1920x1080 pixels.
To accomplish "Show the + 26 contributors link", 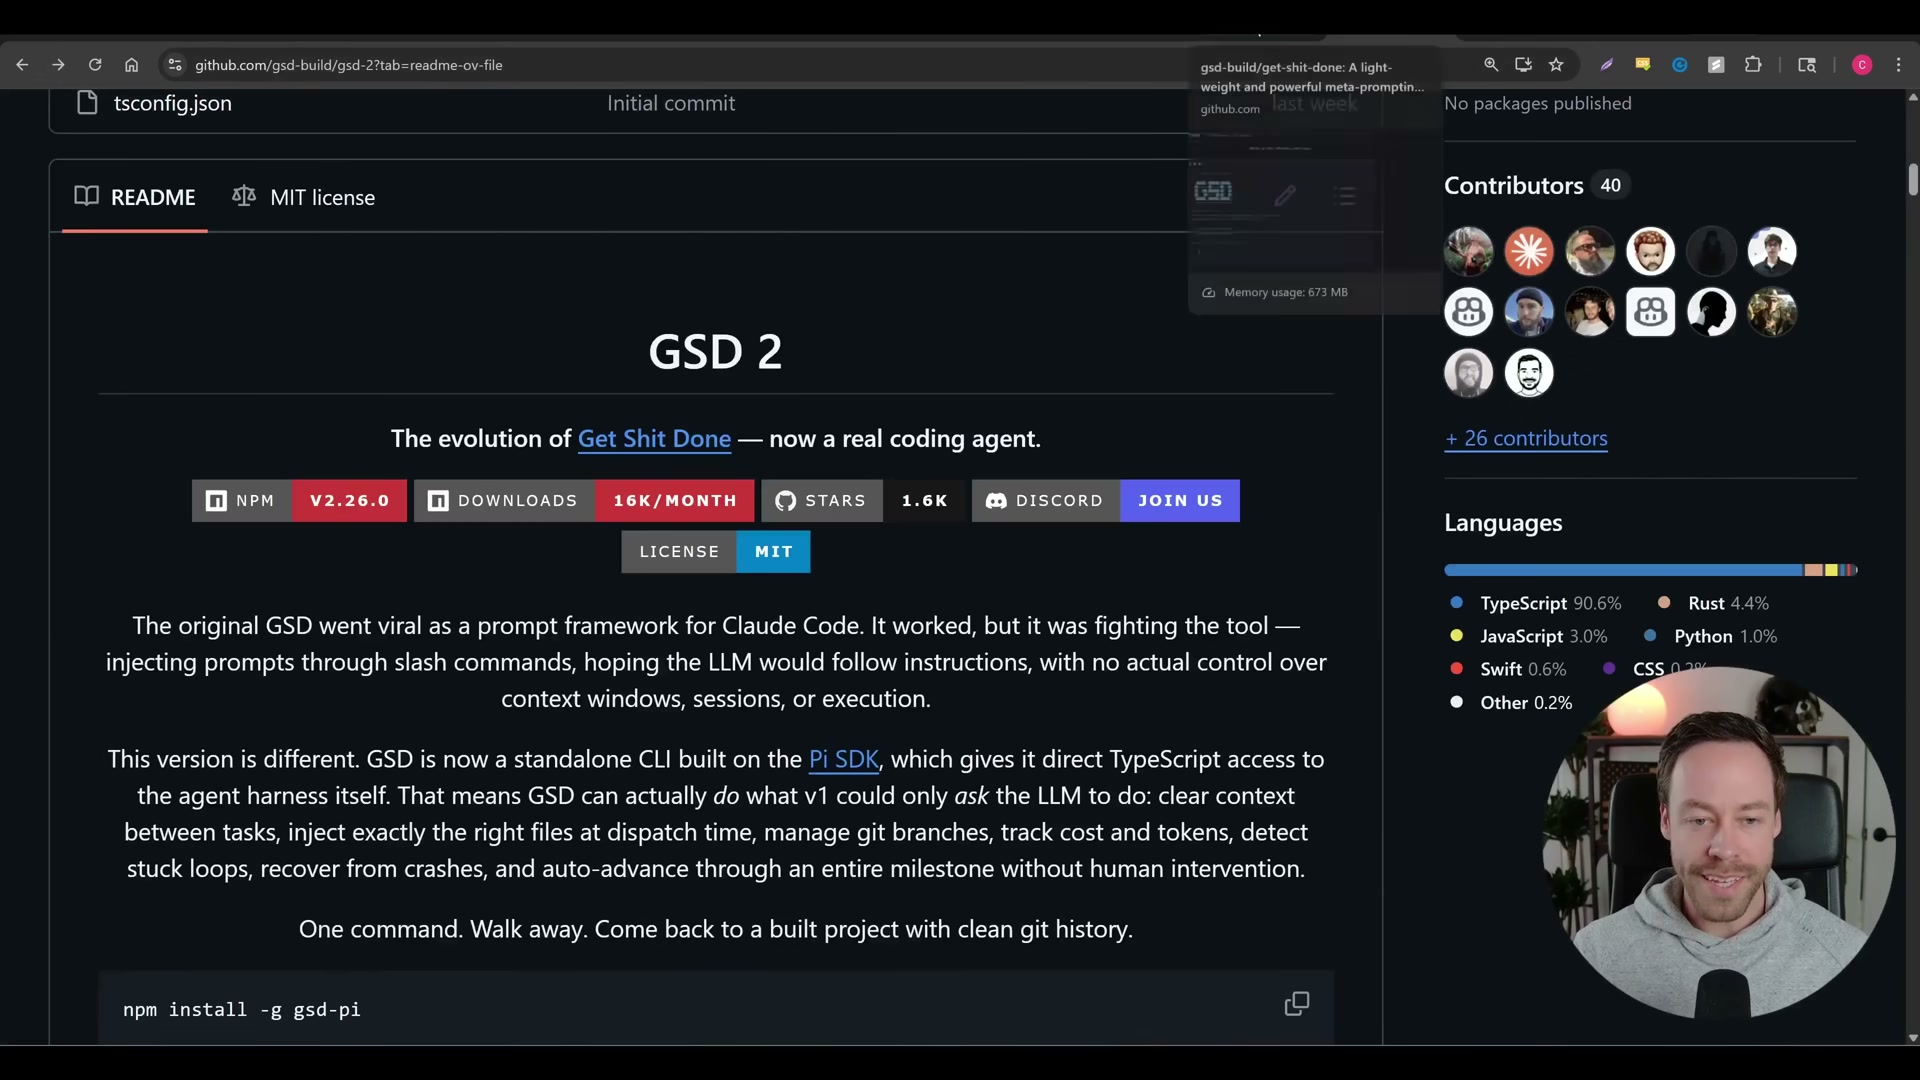I will pos(1526,439).
